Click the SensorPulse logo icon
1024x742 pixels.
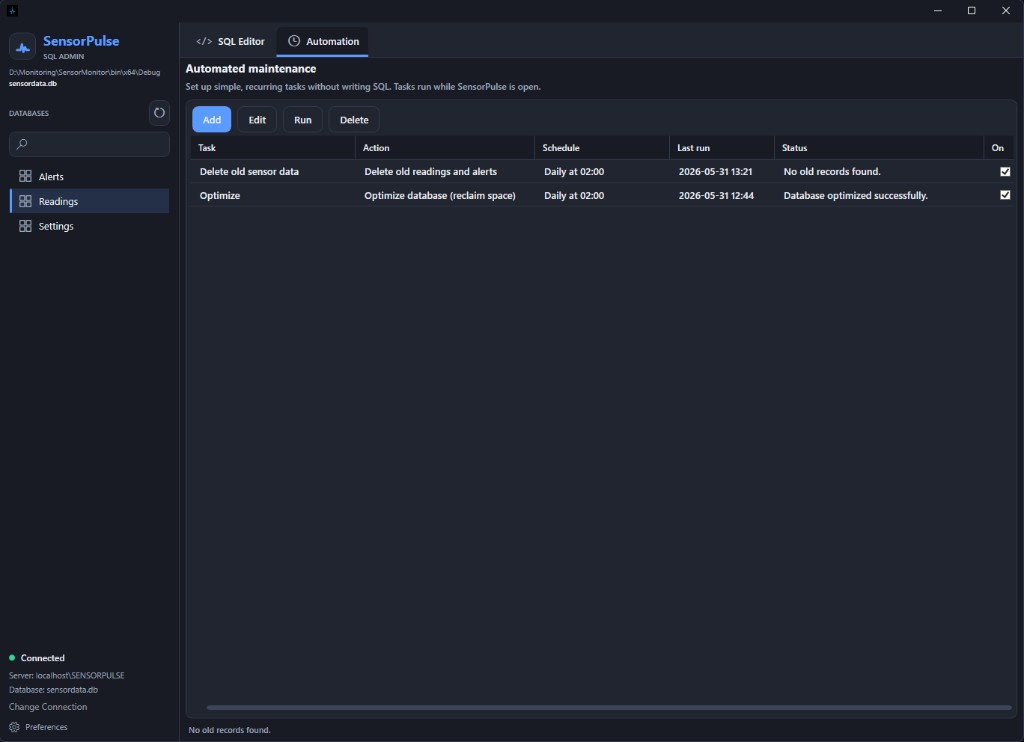click(x=22, y=47)
